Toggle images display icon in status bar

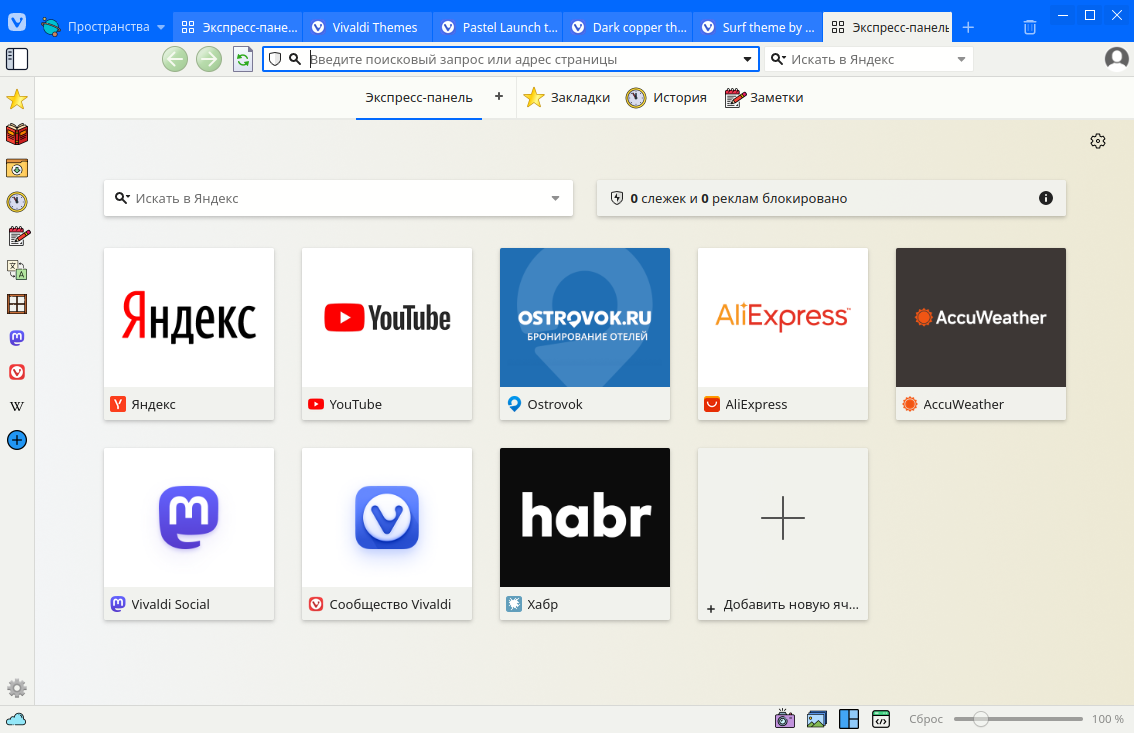coord(817,719)
